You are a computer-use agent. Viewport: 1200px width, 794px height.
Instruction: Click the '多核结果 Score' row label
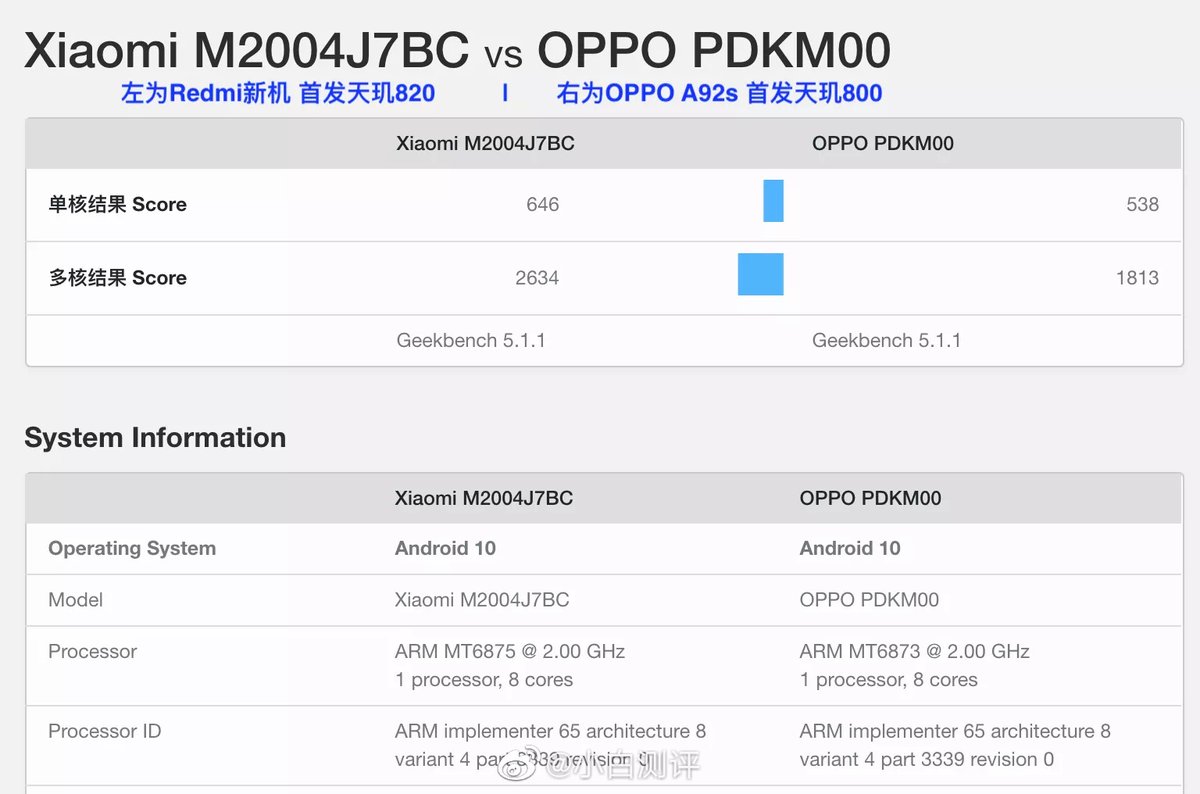tap(118, 278)
